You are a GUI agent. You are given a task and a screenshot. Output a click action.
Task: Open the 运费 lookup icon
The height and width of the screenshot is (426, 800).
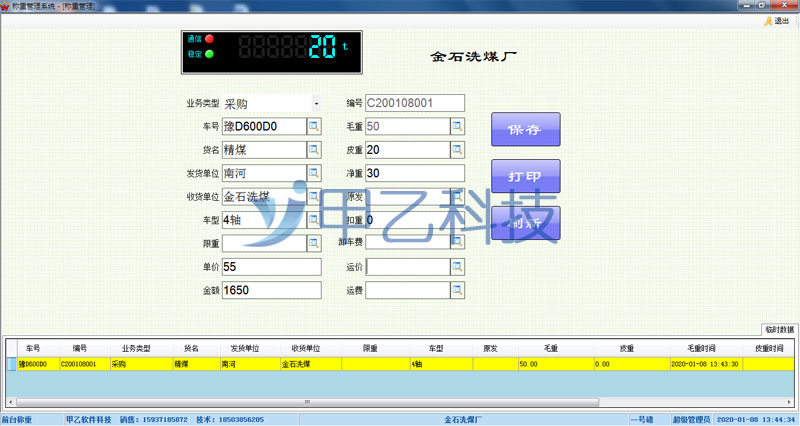tap(457, 290)
